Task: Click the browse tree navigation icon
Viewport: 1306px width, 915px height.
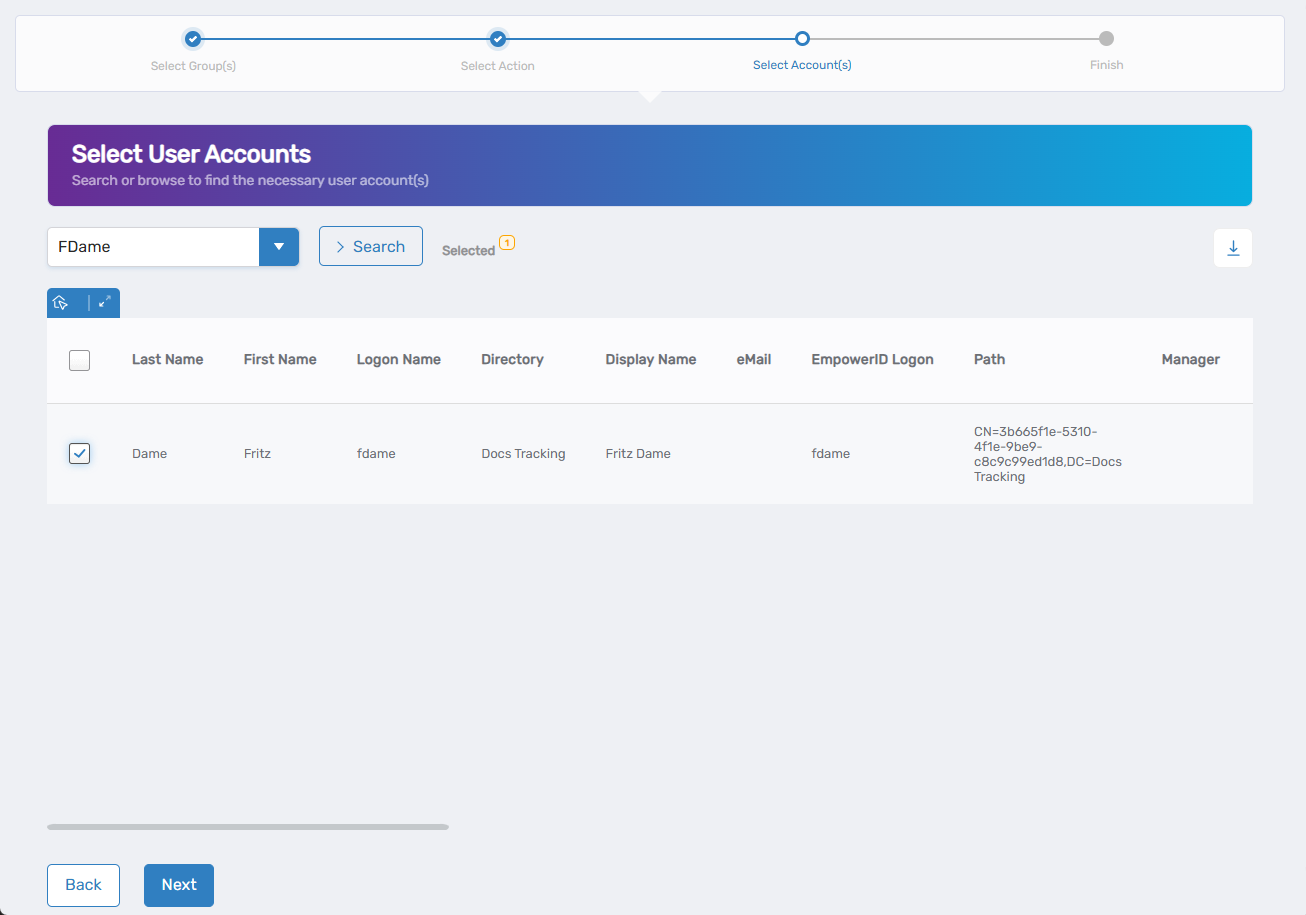Action: (x=61, y=302)
